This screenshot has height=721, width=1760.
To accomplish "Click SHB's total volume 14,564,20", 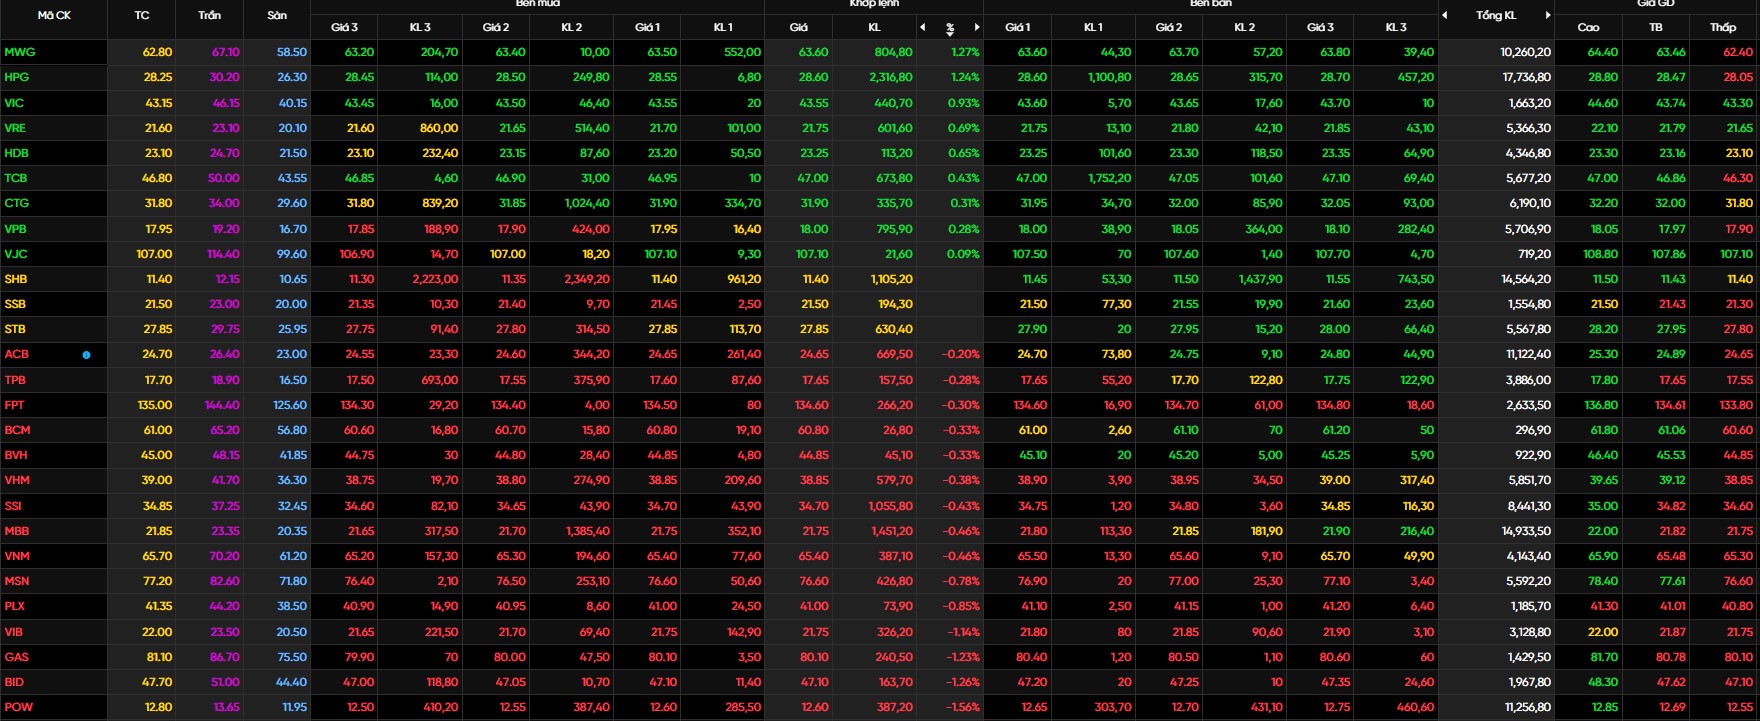I will pyautogui.click(x=1526, y=279).
